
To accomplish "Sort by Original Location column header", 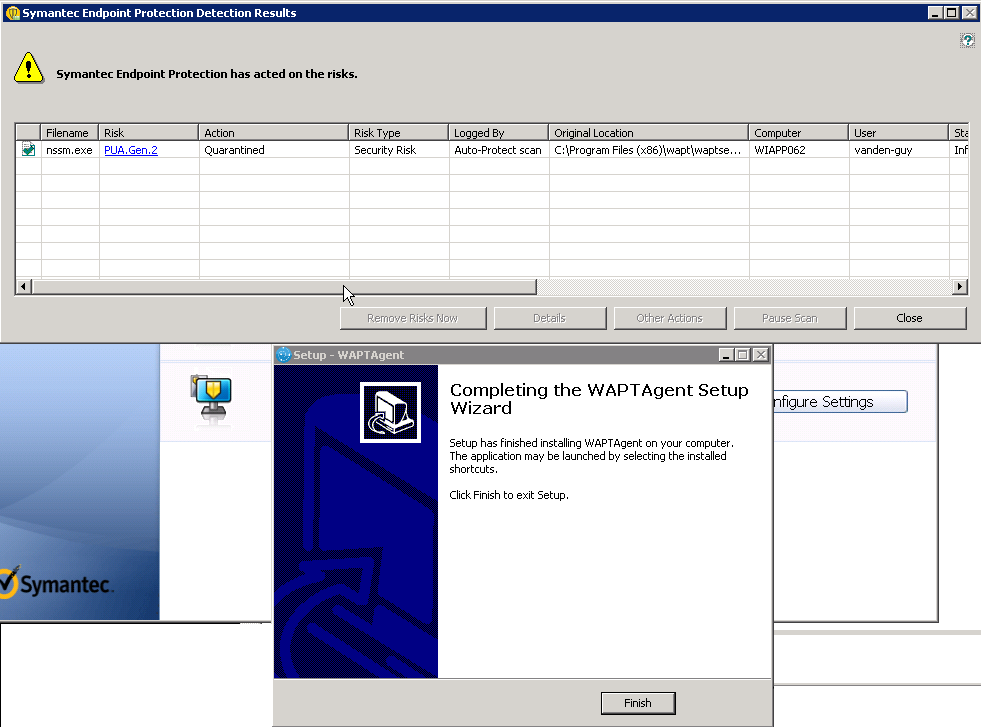I will (x=649, y=133).
